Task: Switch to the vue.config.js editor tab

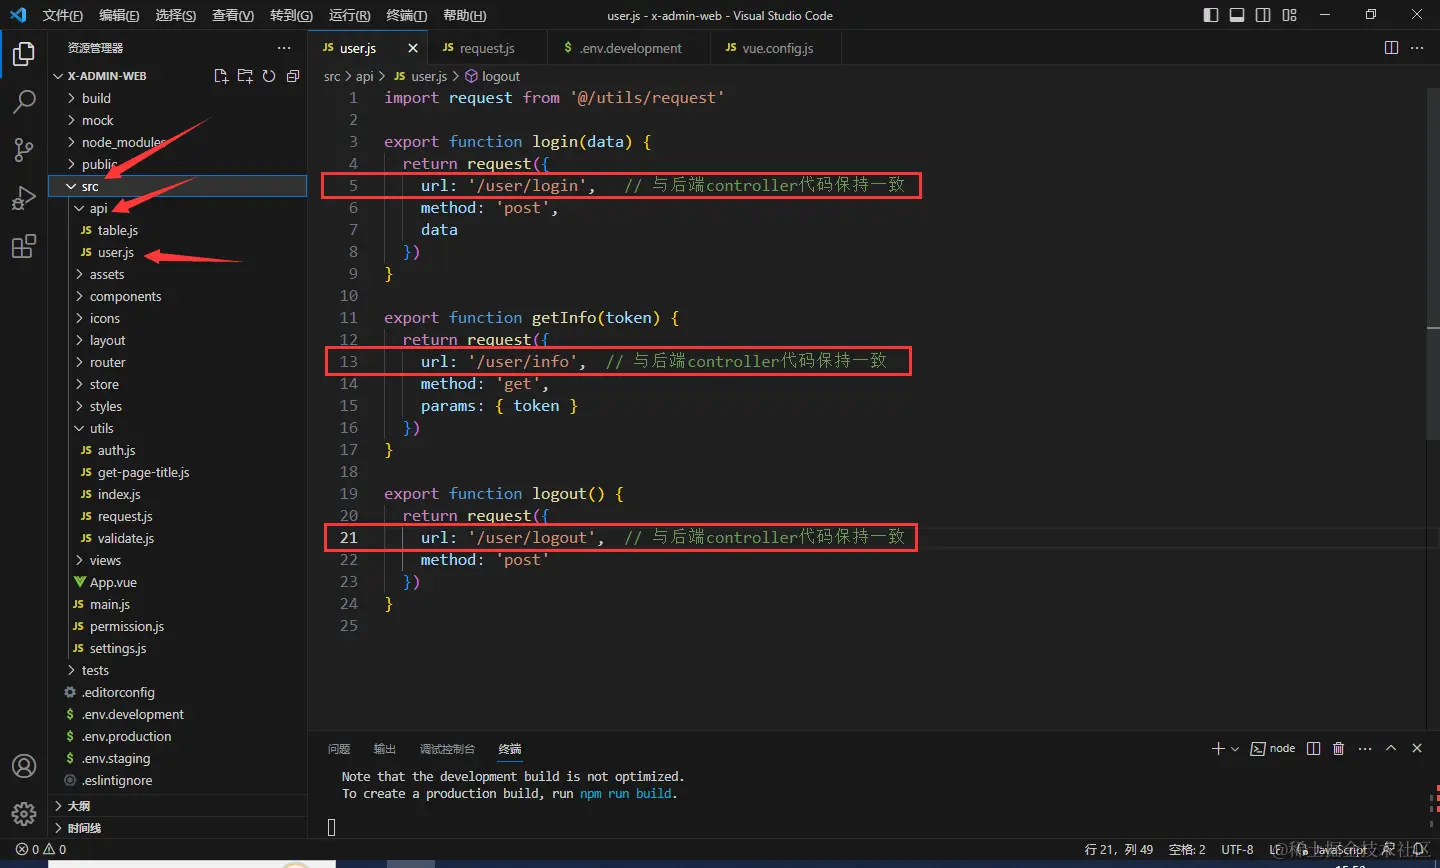Action: point(777,48)
